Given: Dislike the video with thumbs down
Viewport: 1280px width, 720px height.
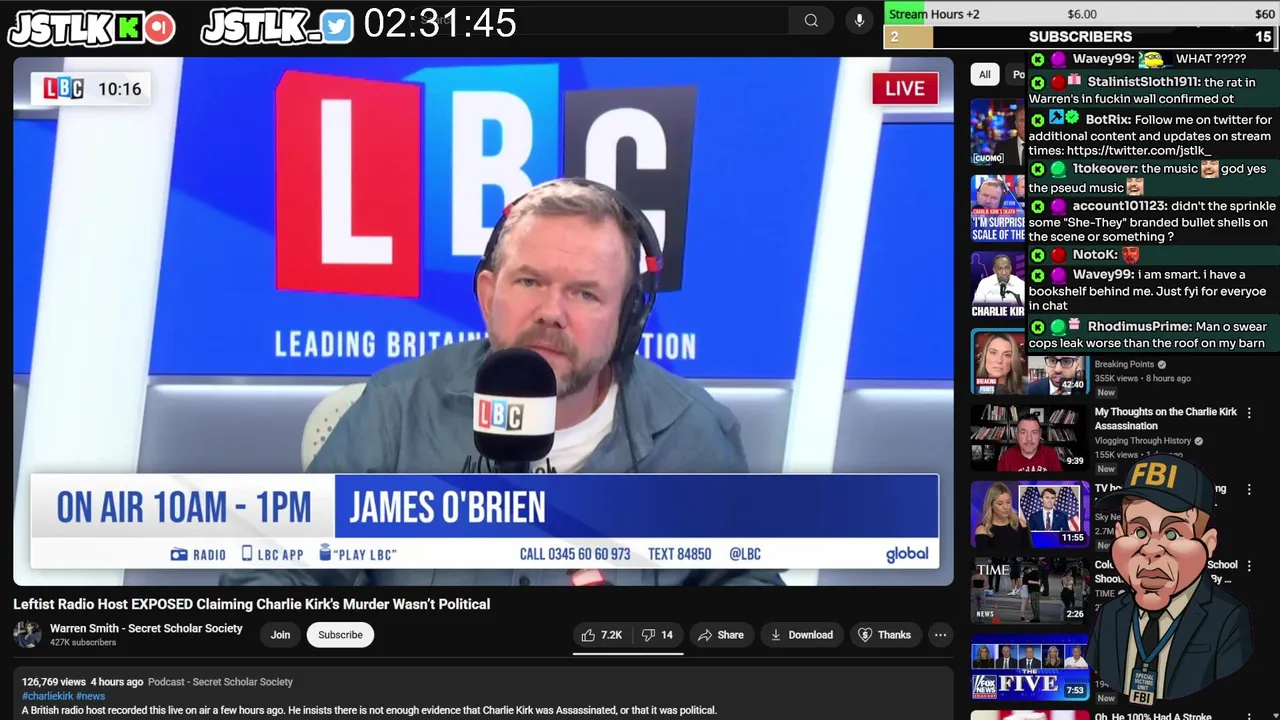Looking at the screenshot, I should pyautogui.click(x=657, y=635).
